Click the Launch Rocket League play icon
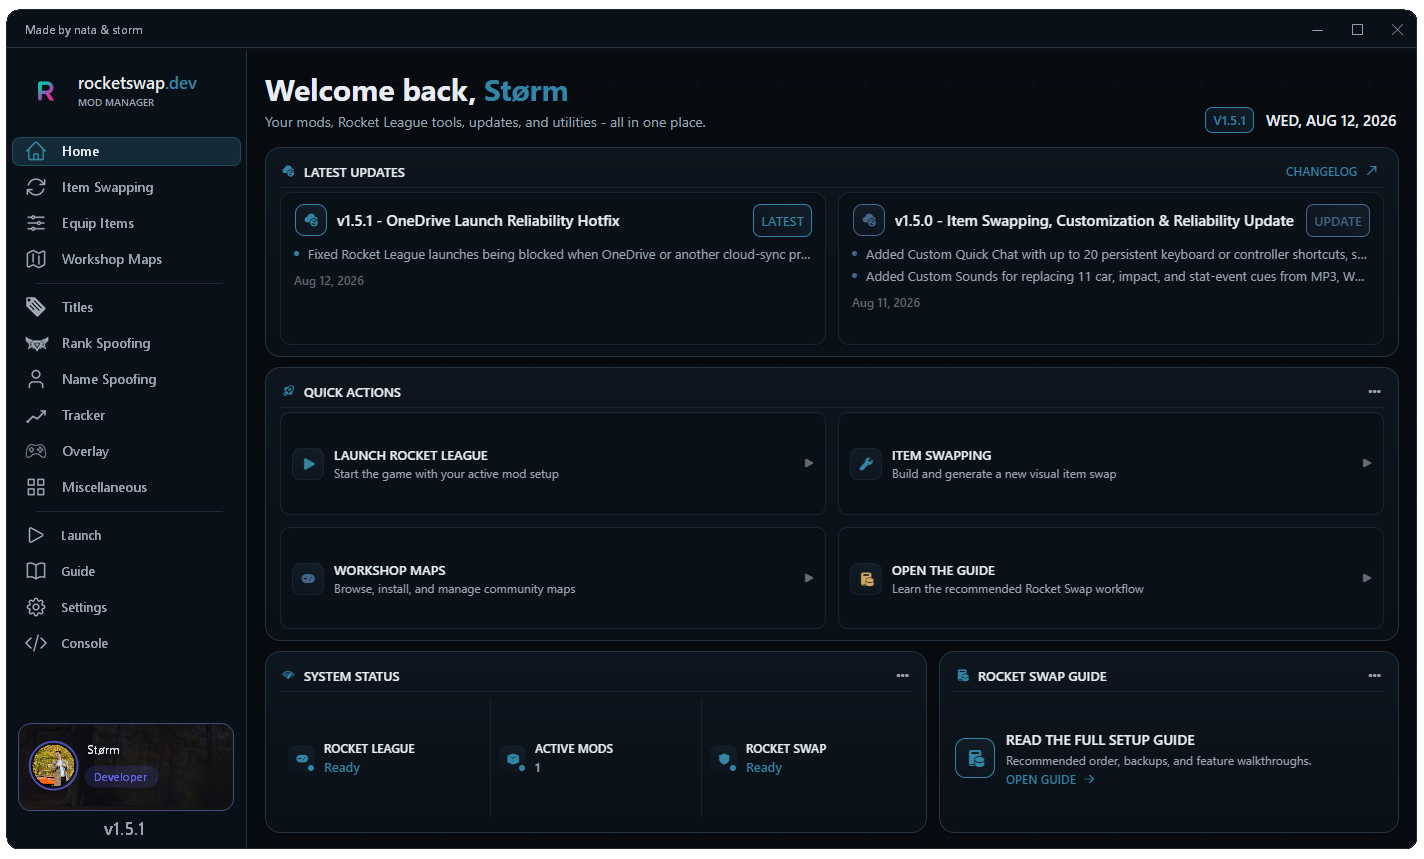 pos(308,464)
